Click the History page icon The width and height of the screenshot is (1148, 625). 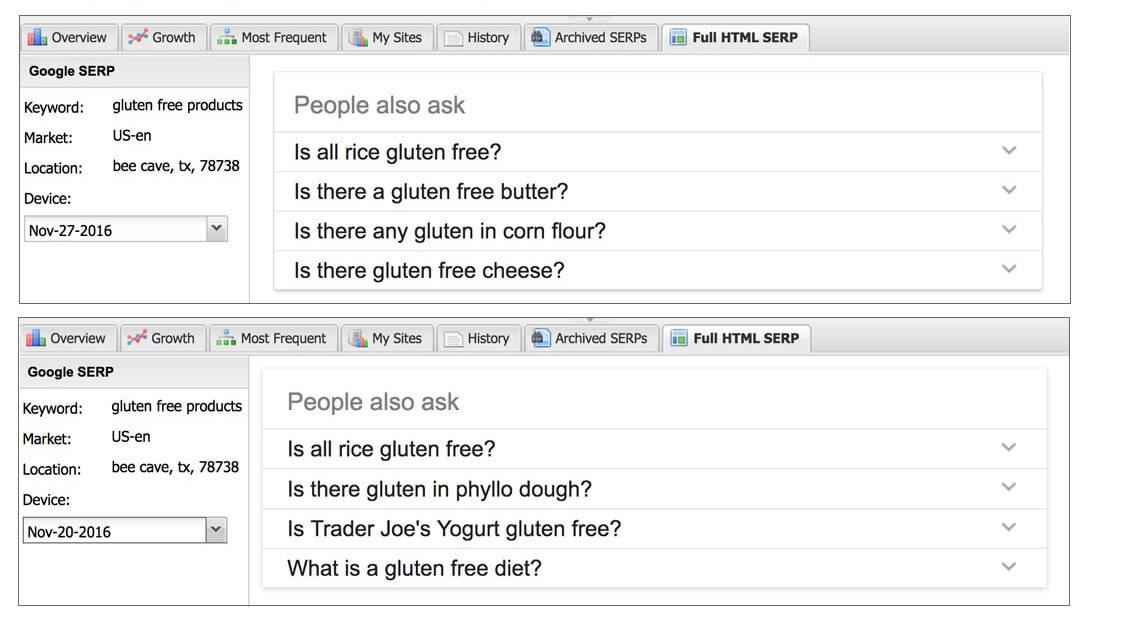[452, 37]
